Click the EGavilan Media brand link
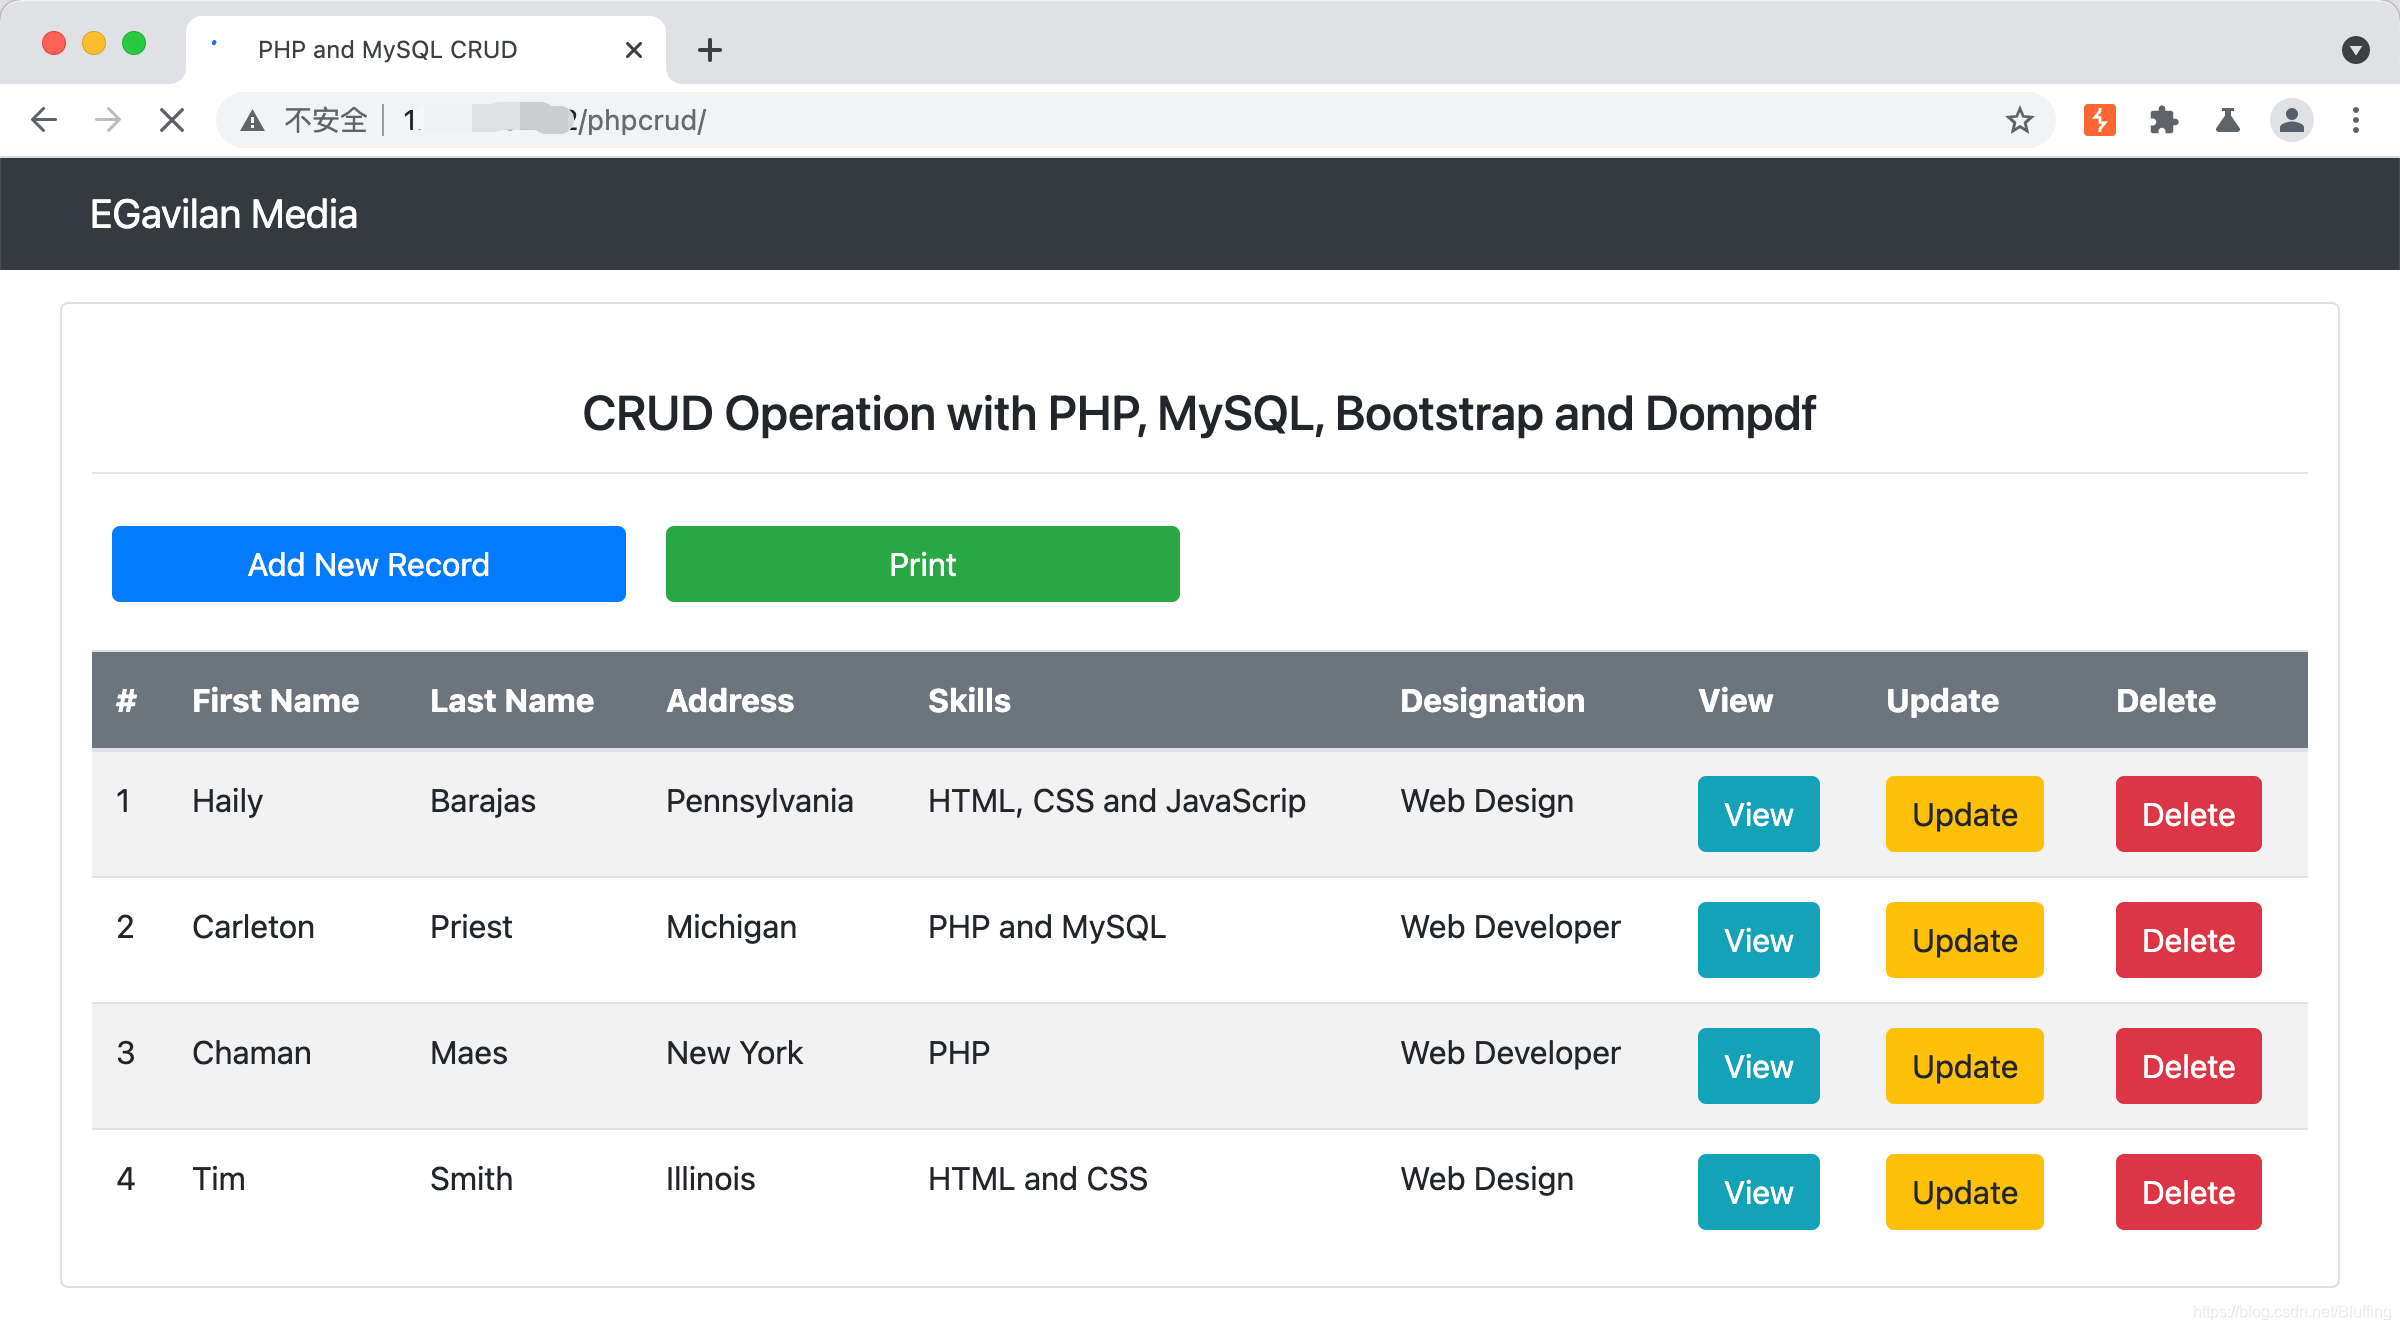Screen dimensions: 2400x1330 pos(224,214)
